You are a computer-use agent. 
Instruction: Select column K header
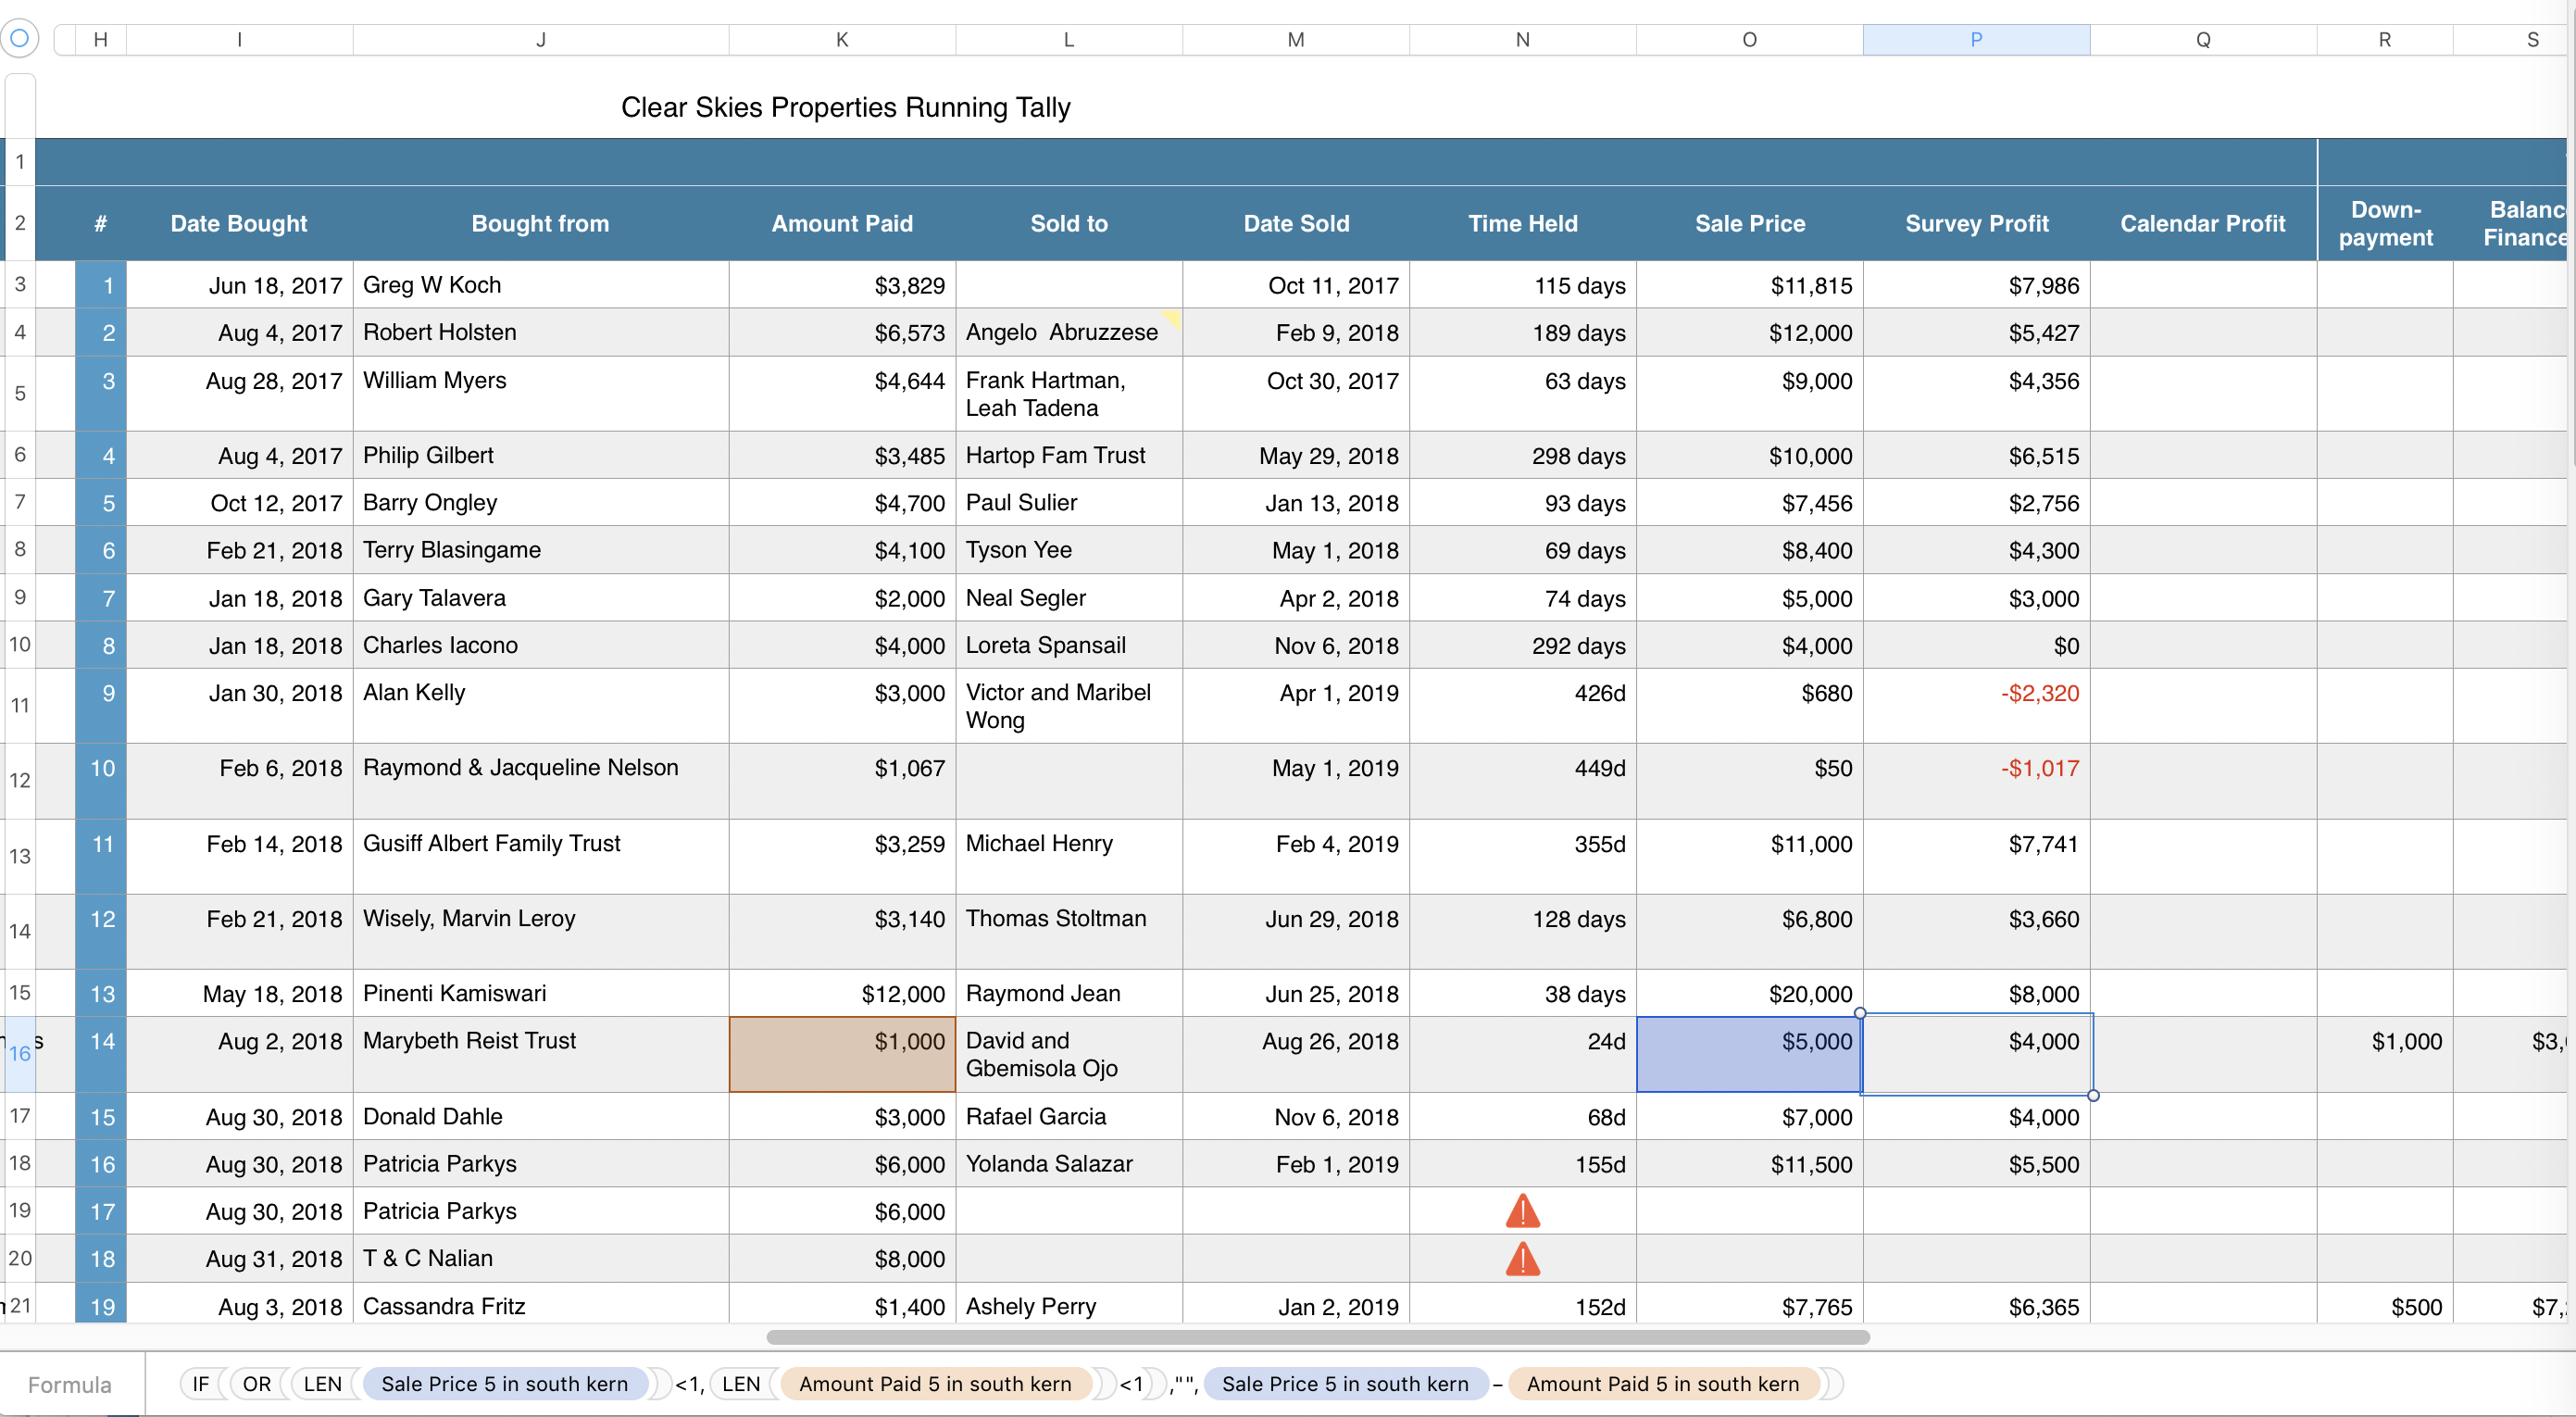click(x=841, y=39)
